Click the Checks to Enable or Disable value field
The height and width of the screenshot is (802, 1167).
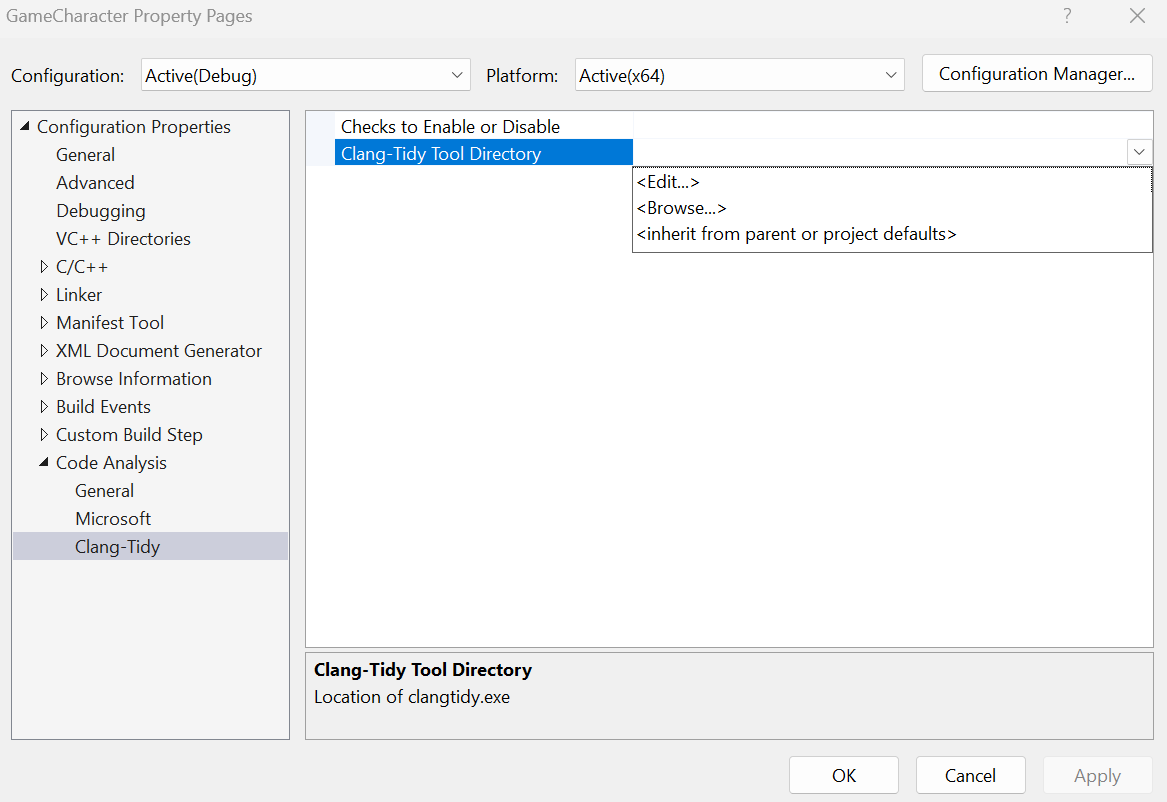(x=892, y=126)
